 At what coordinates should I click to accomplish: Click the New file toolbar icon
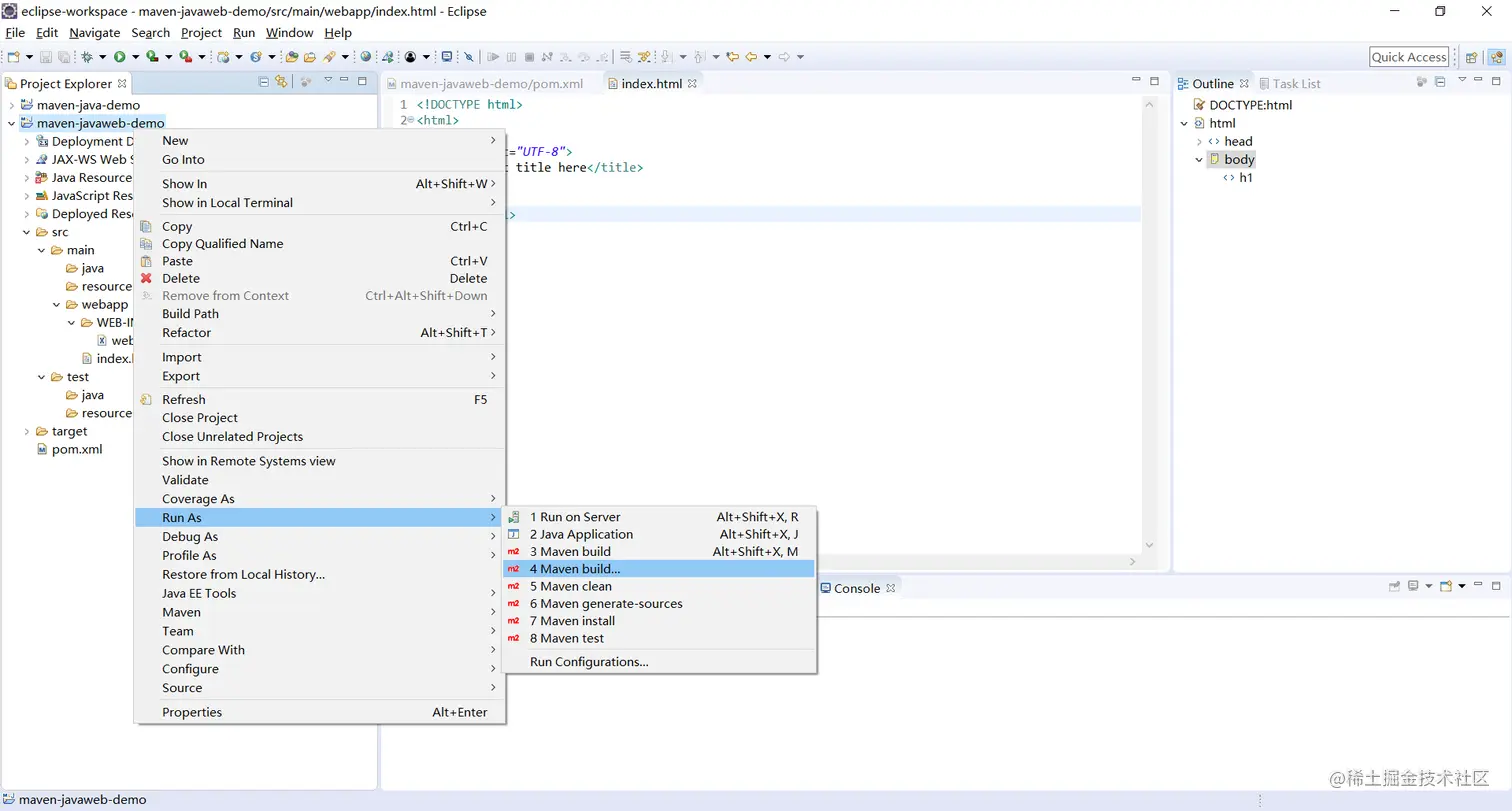13,57
